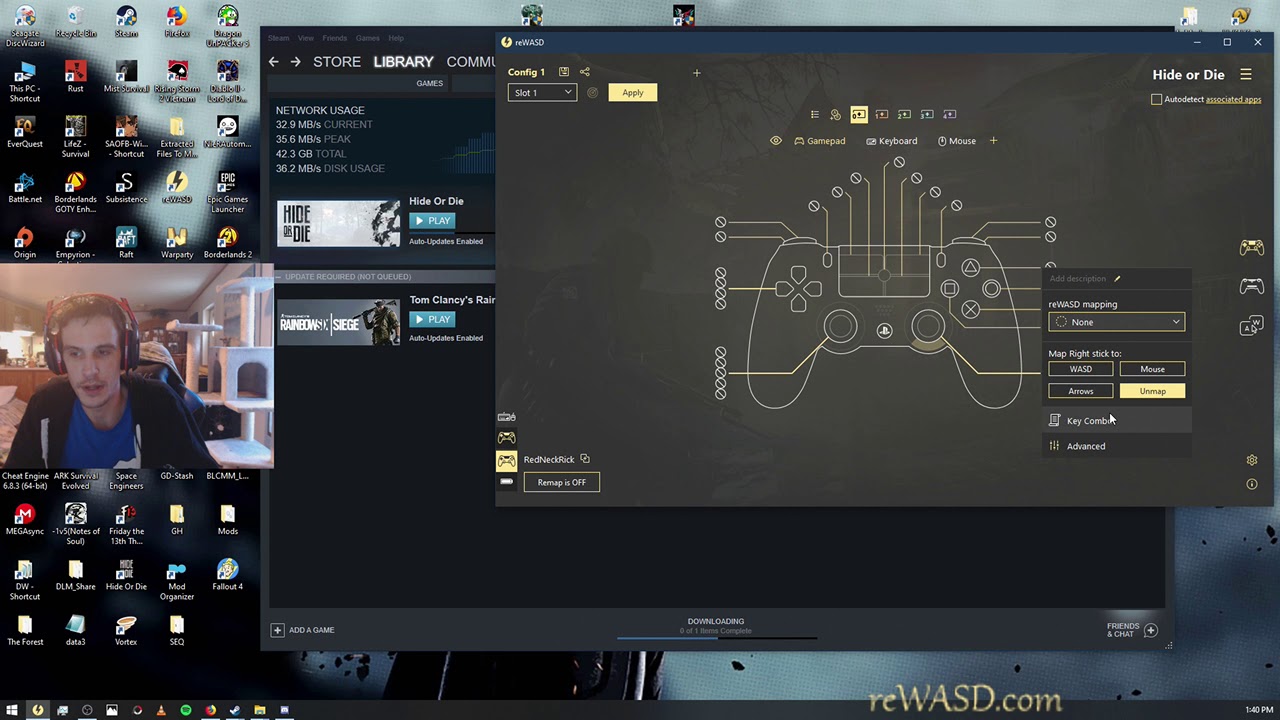Open STORE tab in Steam

[337, 62]
